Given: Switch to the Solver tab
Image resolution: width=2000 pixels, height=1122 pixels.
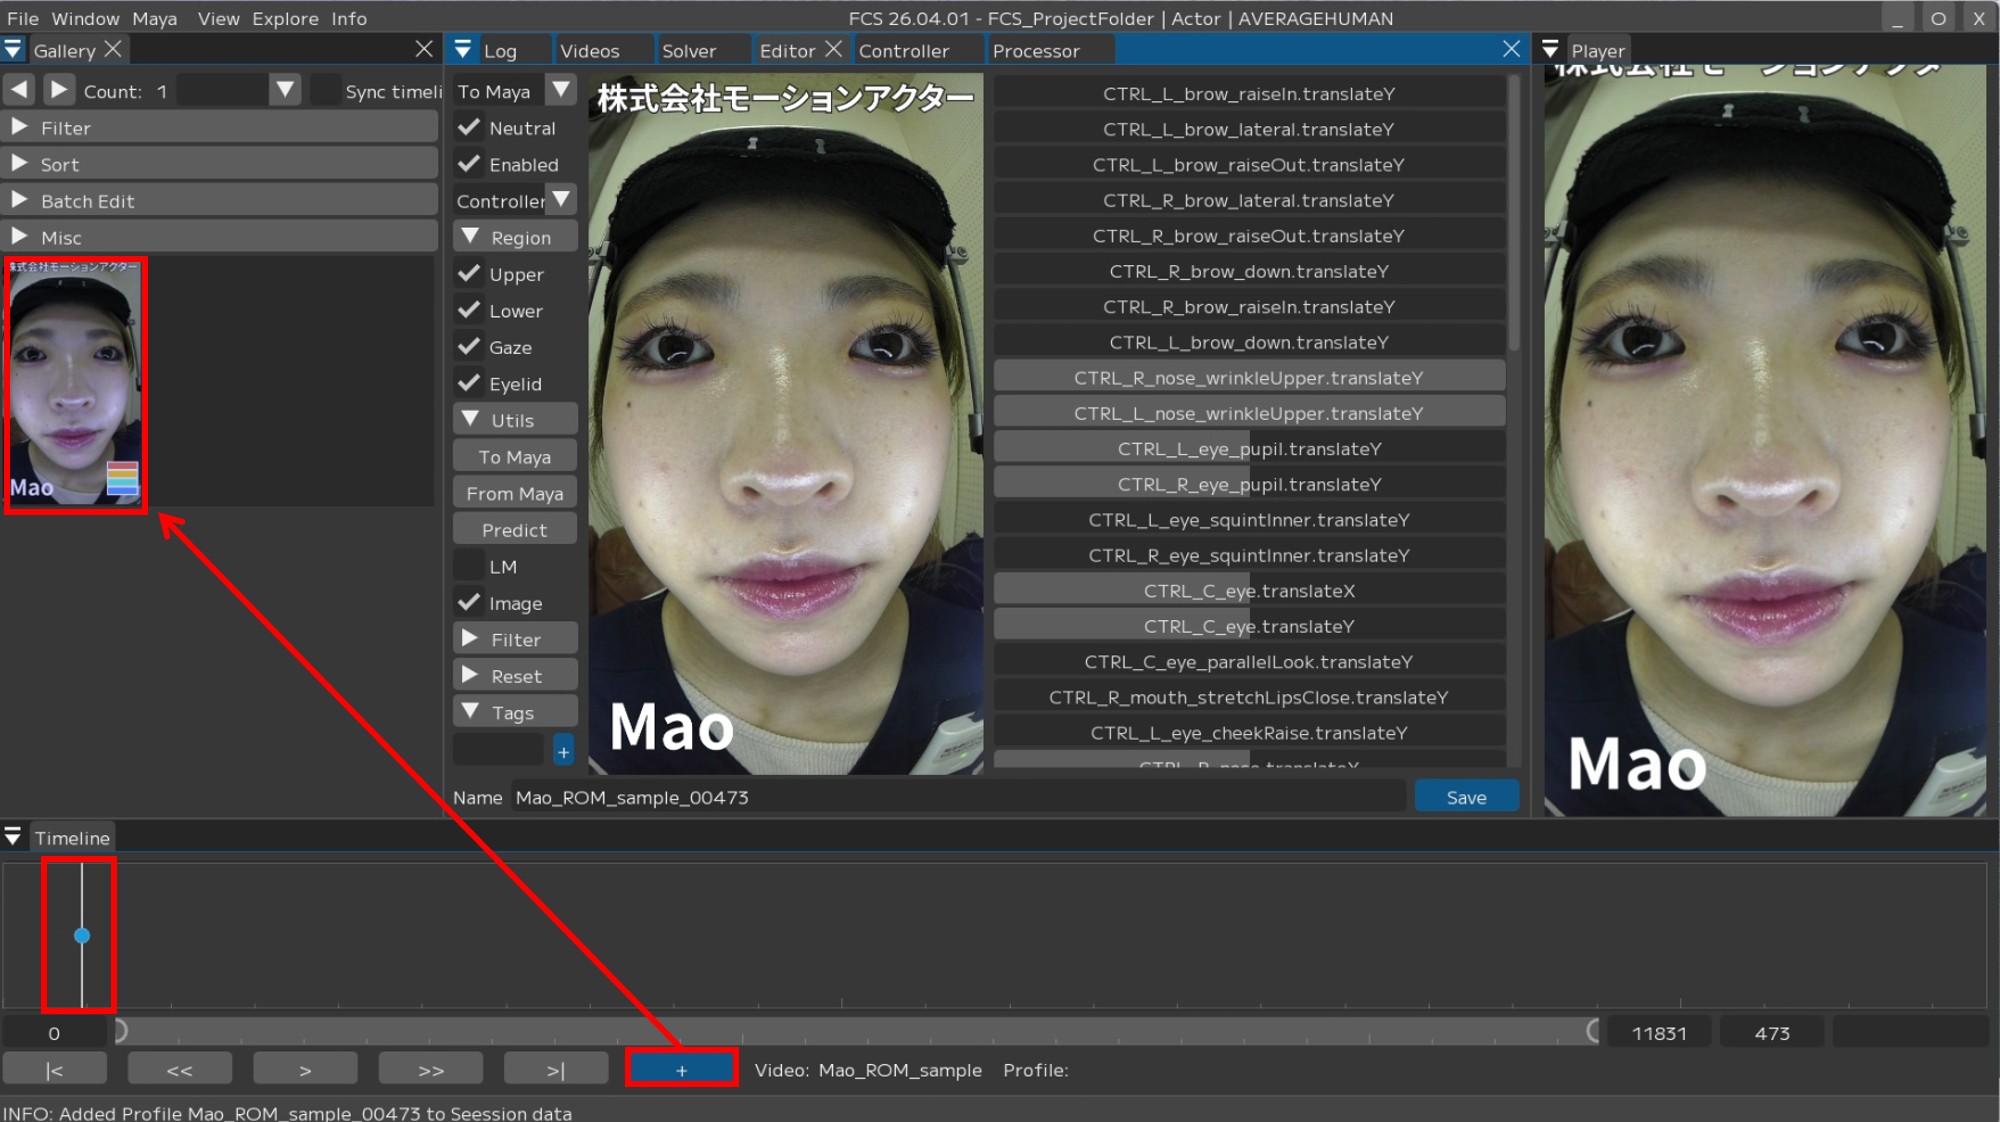Looking at the screenshot, I should click(x=688, y=51).
